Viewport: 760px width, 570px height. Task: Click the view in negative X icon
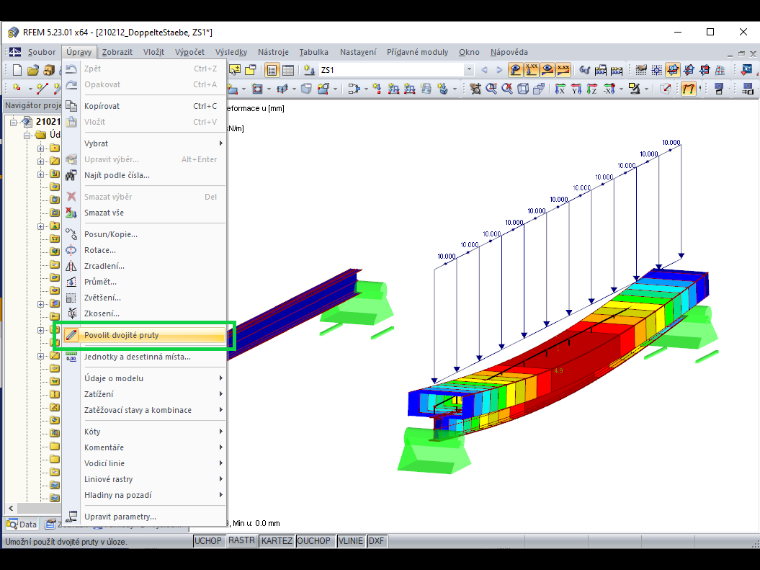click(x=609, y=88)
